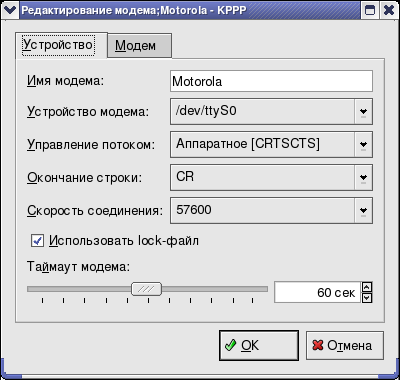The height and width of the screenshot is (380, 400).
Task: Click the Скорость соединения label
Action: click(x=95, y=210)
